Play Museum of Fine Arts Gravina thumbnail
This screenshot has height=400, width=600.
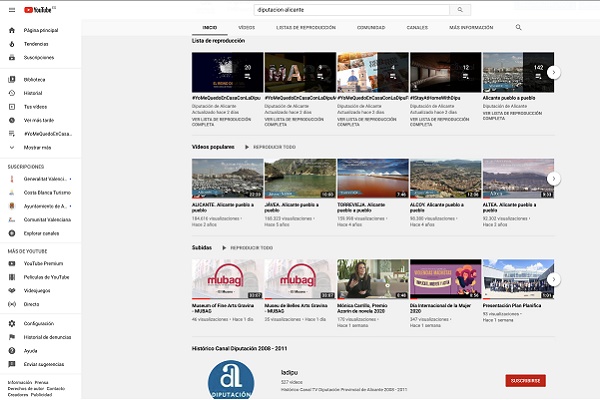coord(227,279)
